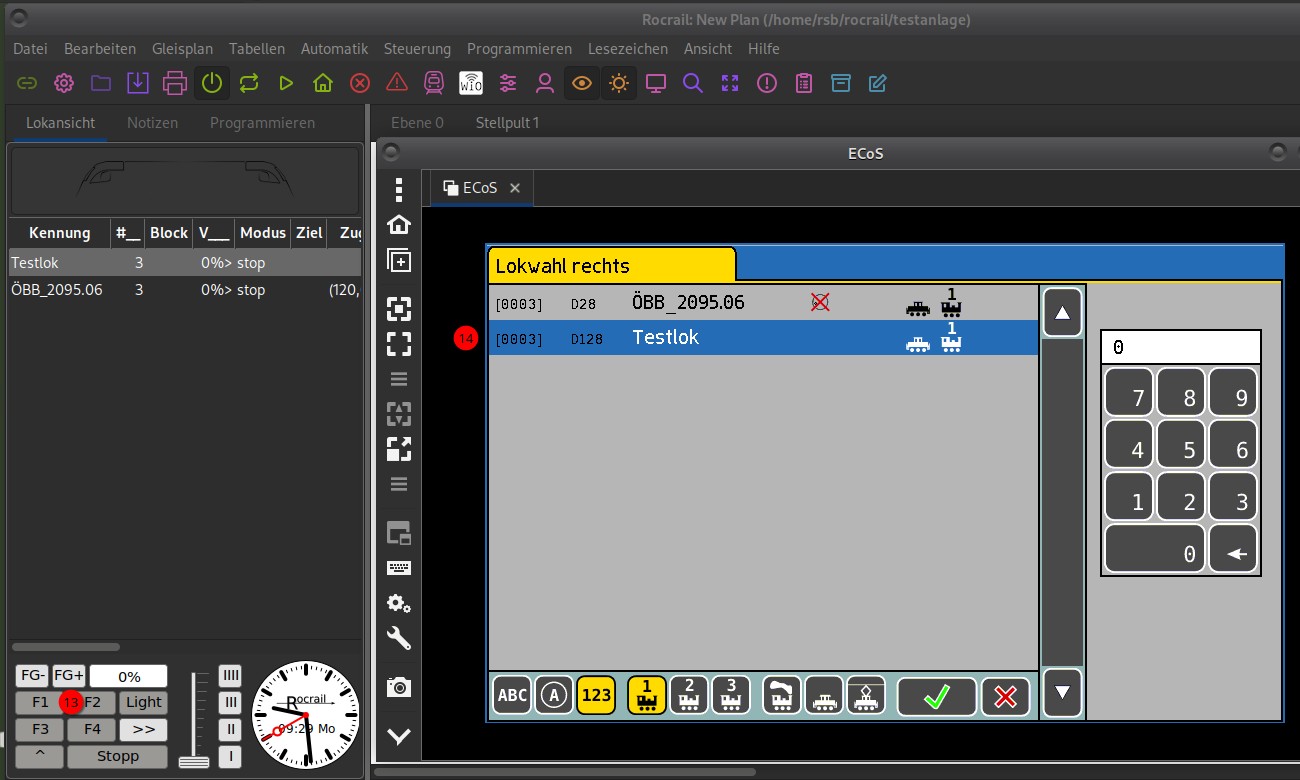Image resolution: width=1300 pixels, height=780 pixels.
Task: Open the Automatik menu
Action: 334,48
